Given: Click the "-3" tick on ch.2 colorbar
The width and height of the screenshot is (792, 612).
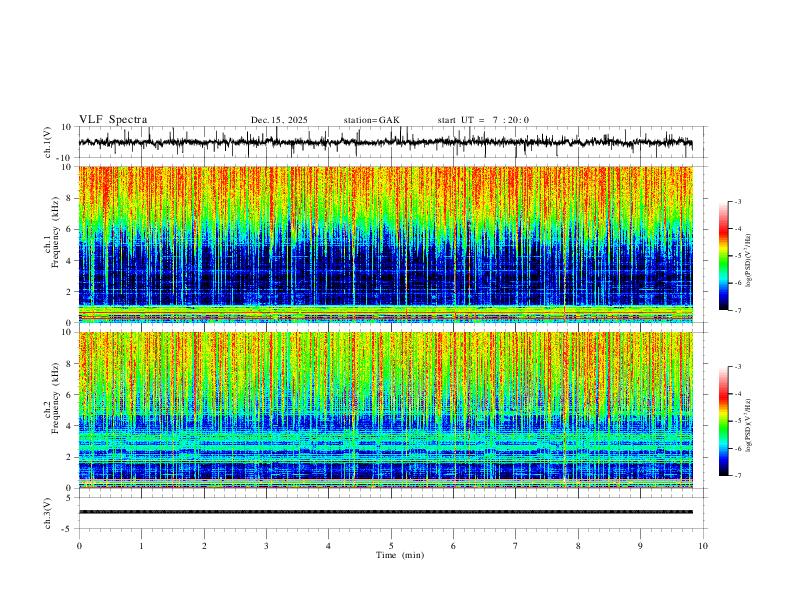Looking at the screenshot, I should [x=737, y=367].
